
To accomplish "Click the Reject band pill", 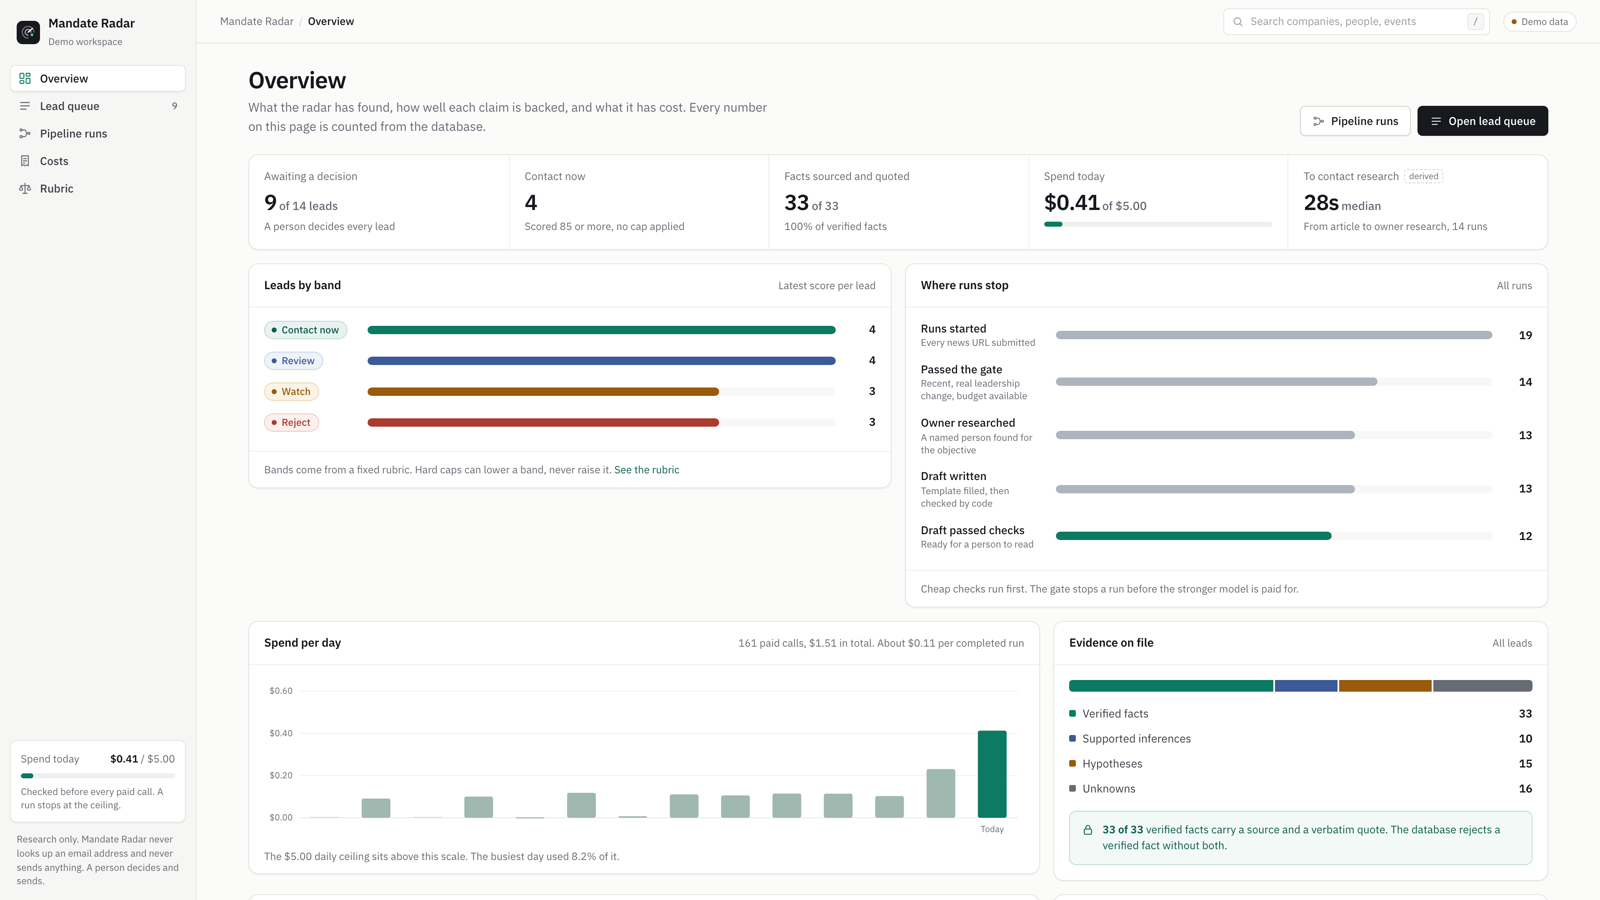I will click(x=291, y=423).
